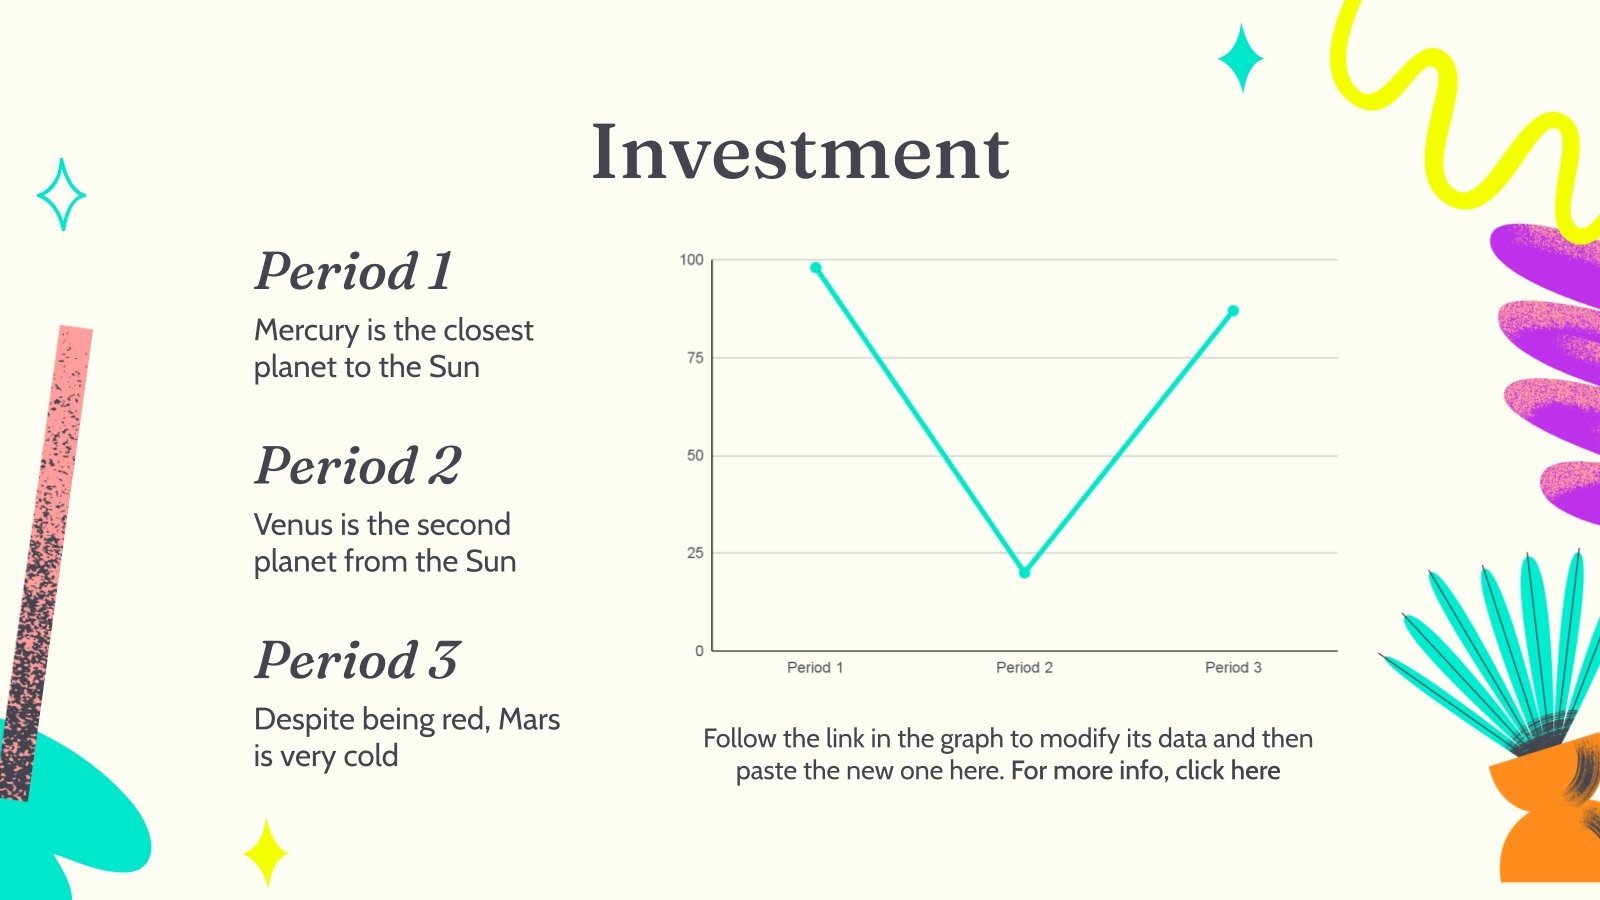This screenshot has height=900, width=1600.
Task: Select the Period 2 lowest data point
Action: [x=1024, y=573]
